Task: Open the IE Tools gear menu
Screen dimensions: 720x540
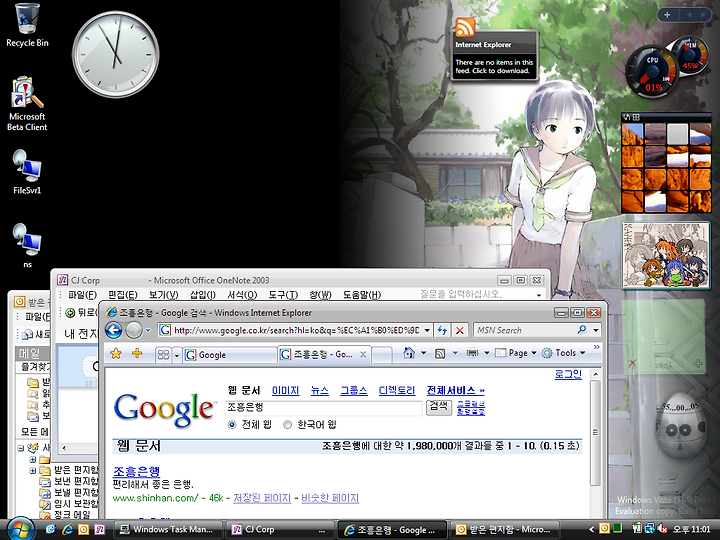Action: pyautogui.click(x=563, y=353)
